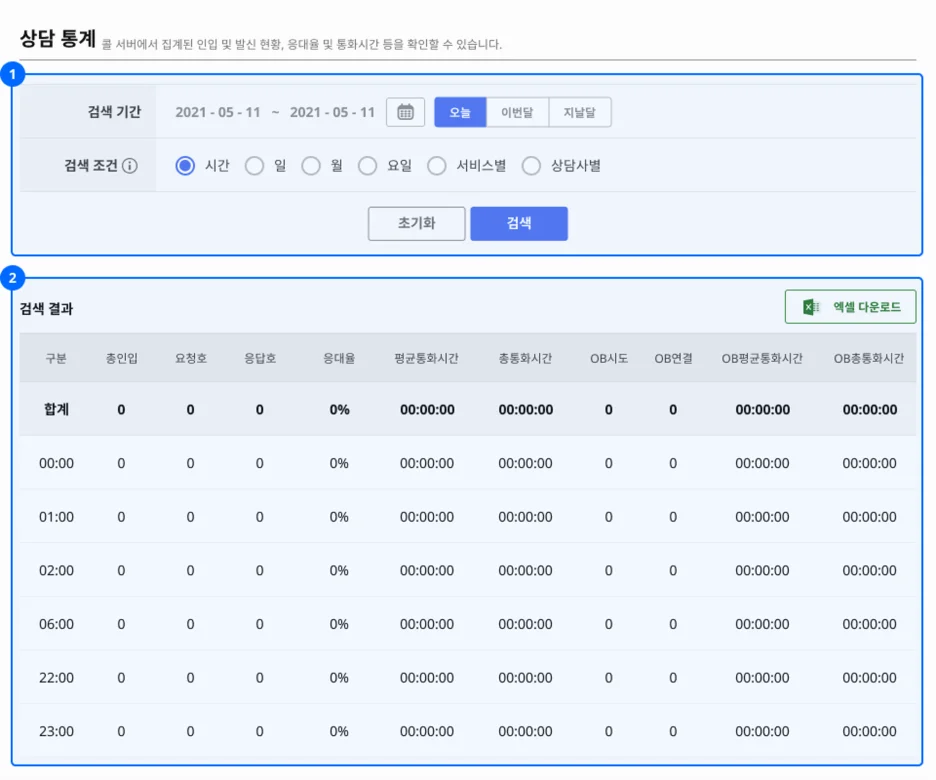Switch to the 지난달 period tab
Viewport: 936px width, 780px height.
[x=580, y=112]
